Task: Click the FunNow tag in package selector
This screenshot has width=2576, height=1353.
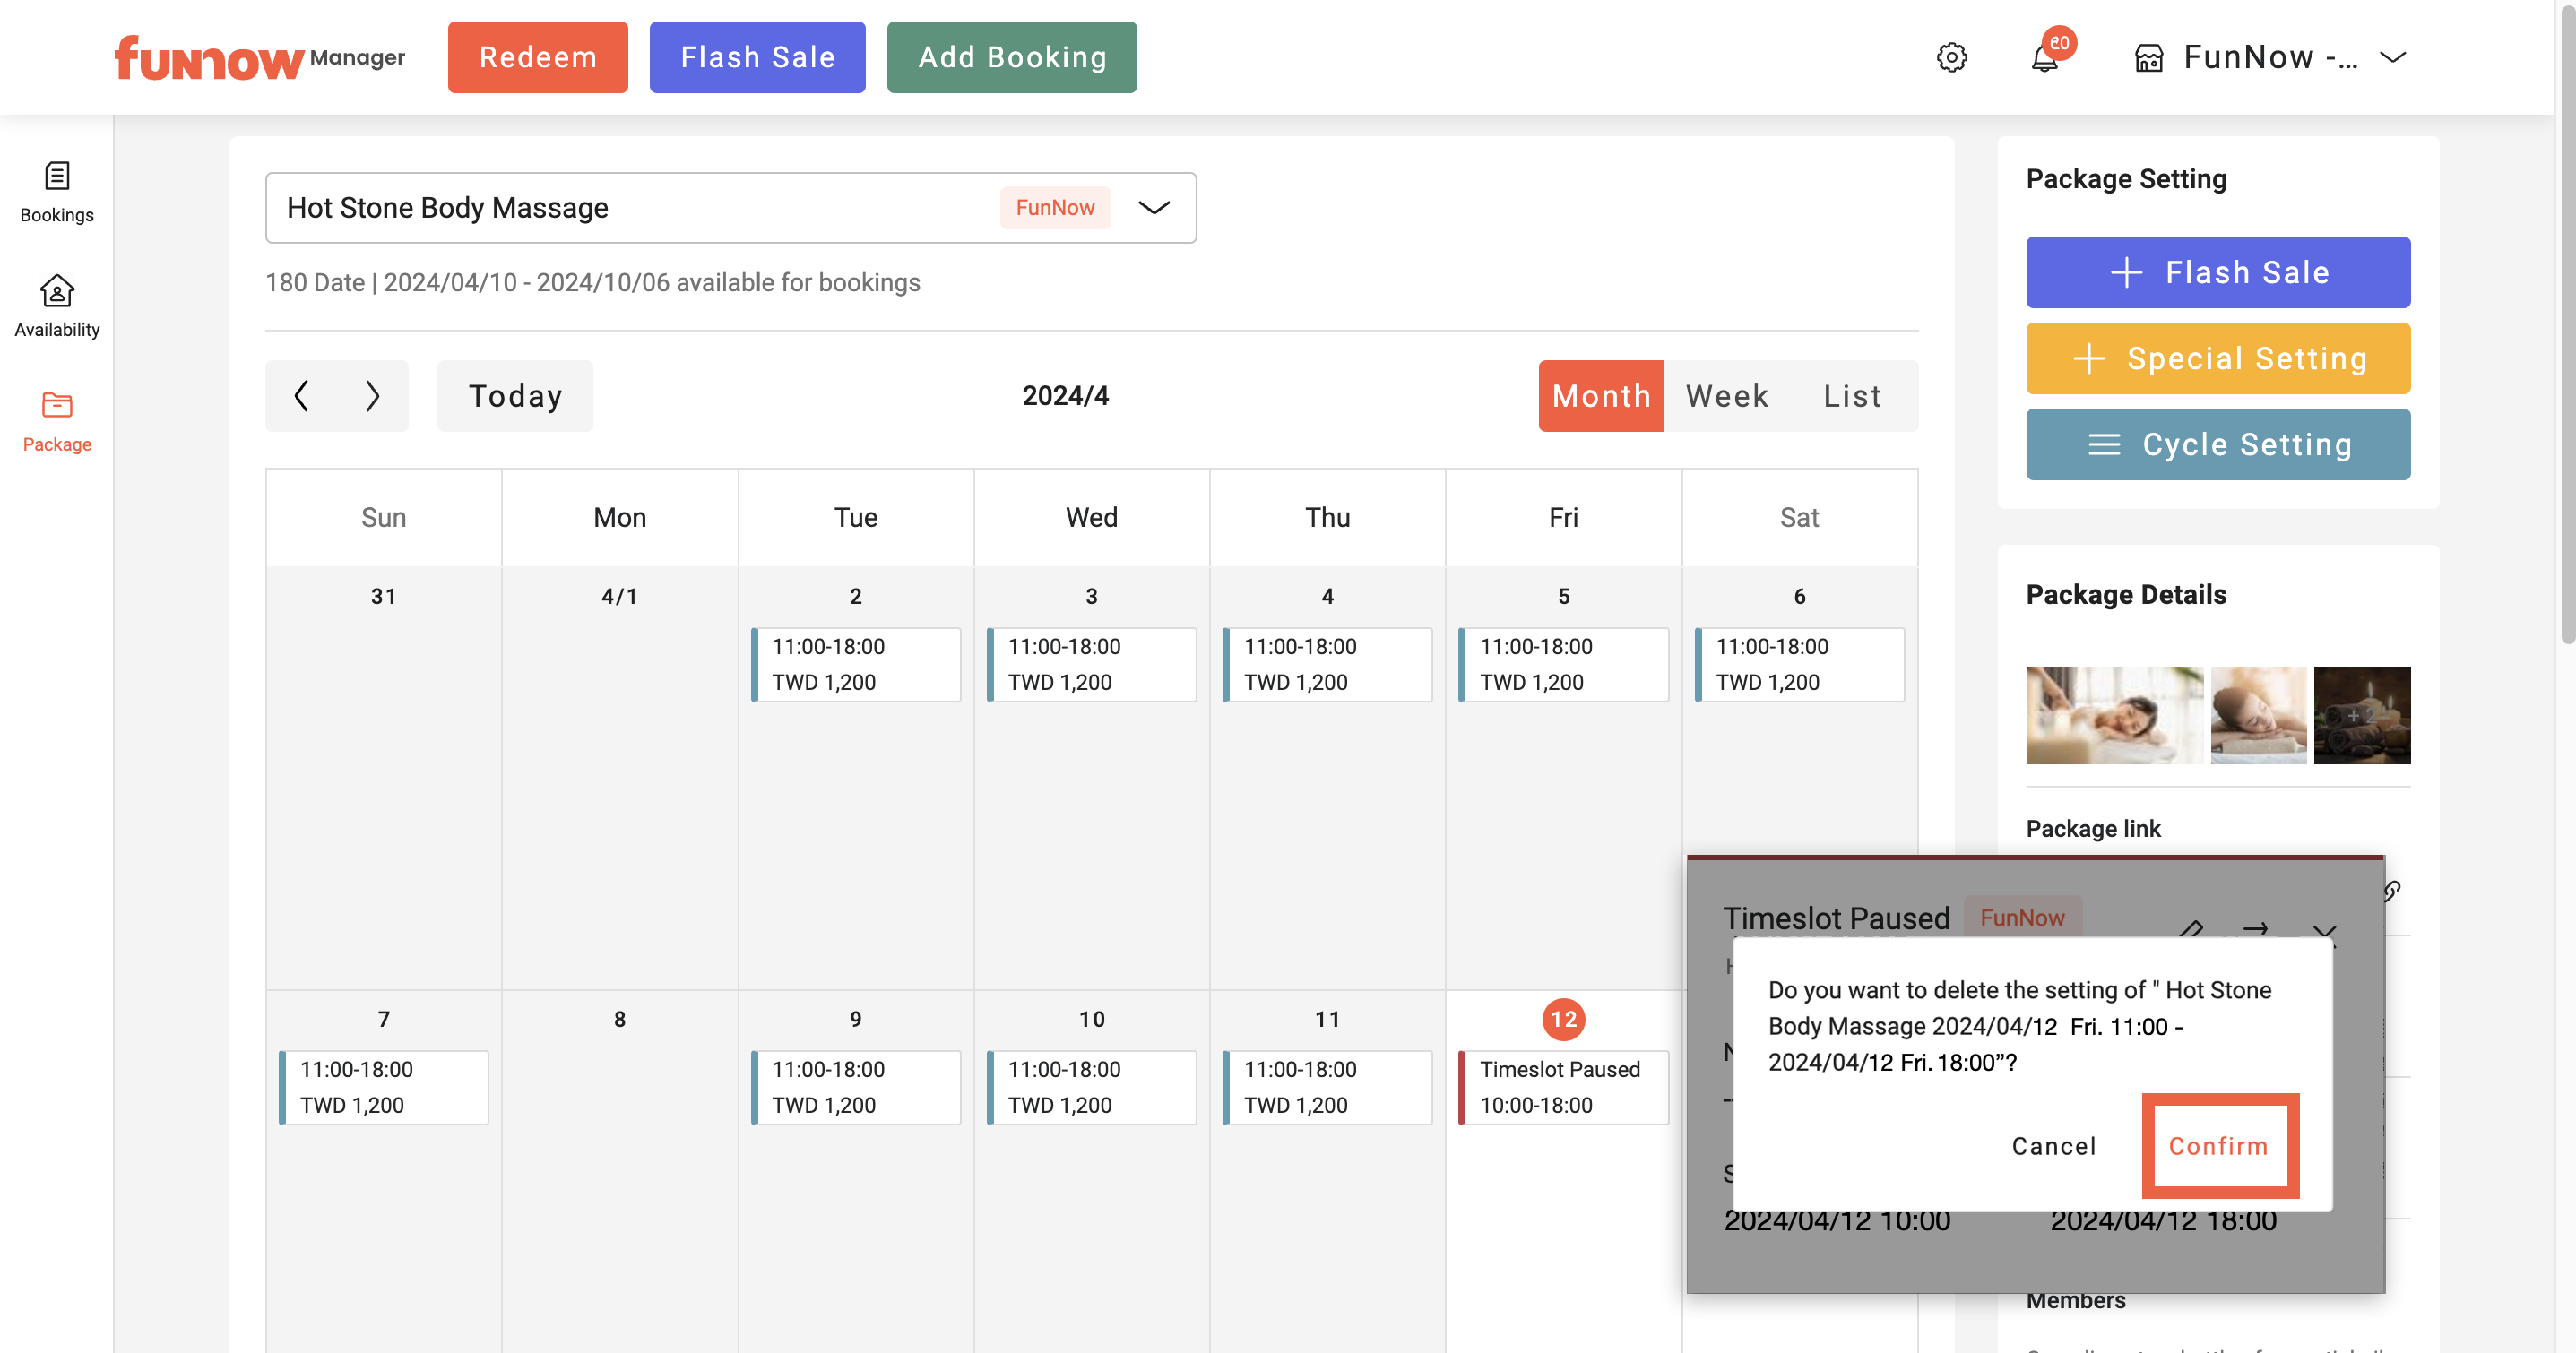Action: point(1055,207)
